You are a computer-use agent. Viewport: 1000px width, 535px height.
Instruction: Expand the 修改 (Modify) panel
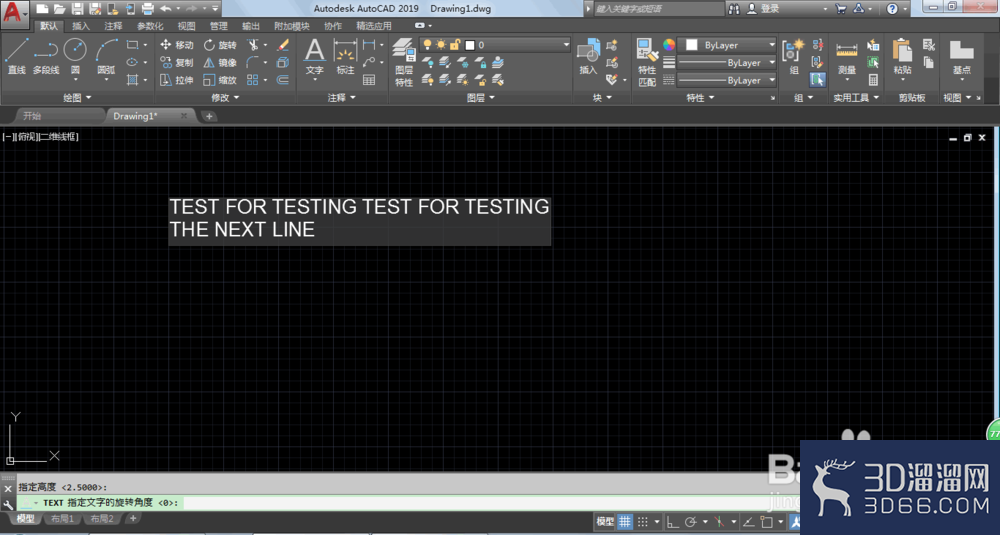(x=225, y=98)
